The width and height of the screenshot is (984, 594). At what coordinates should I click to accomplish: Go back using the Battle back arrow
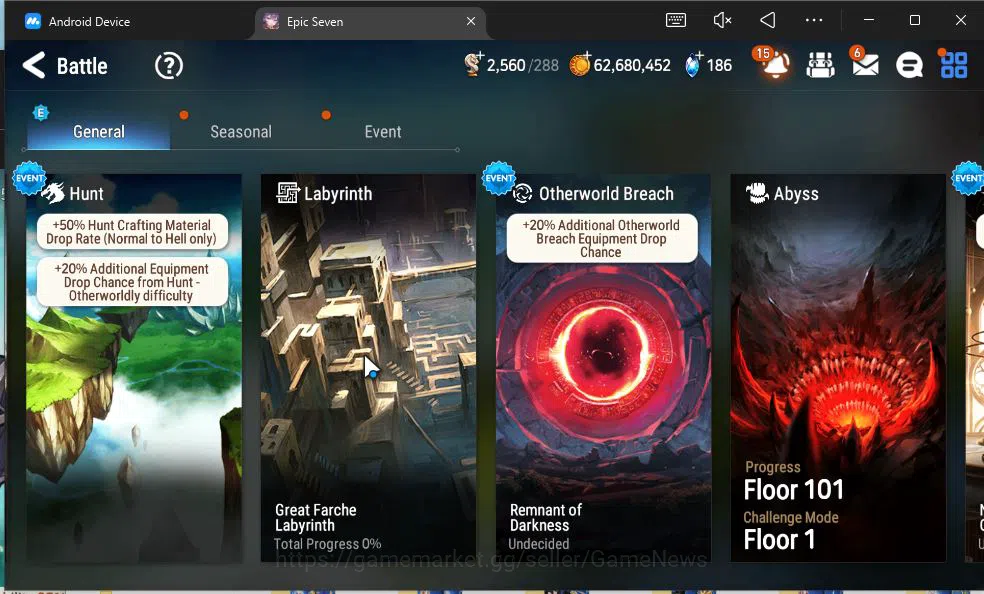(x=34, y=65)
